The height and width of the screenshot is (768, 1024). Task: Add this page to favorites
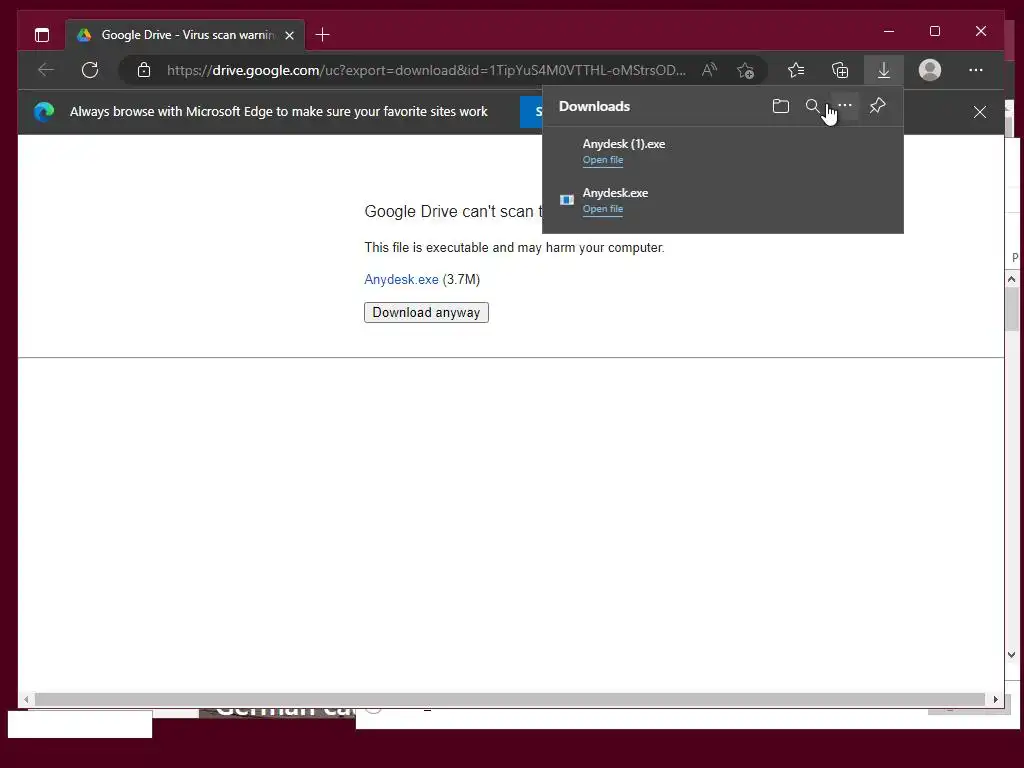pos(745,70)
